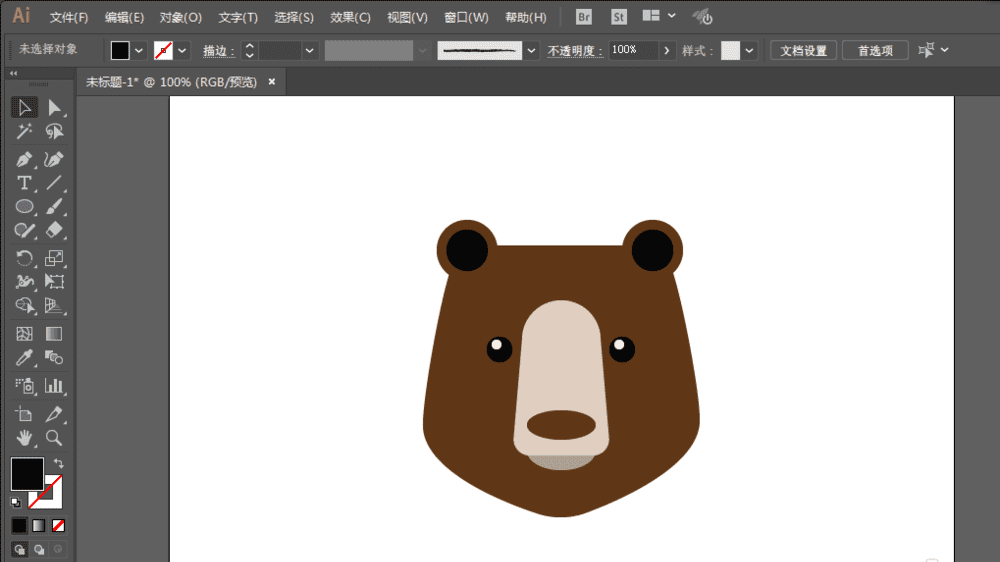
Task: Expand the brush definition dropdown
Action: (532, 50)
